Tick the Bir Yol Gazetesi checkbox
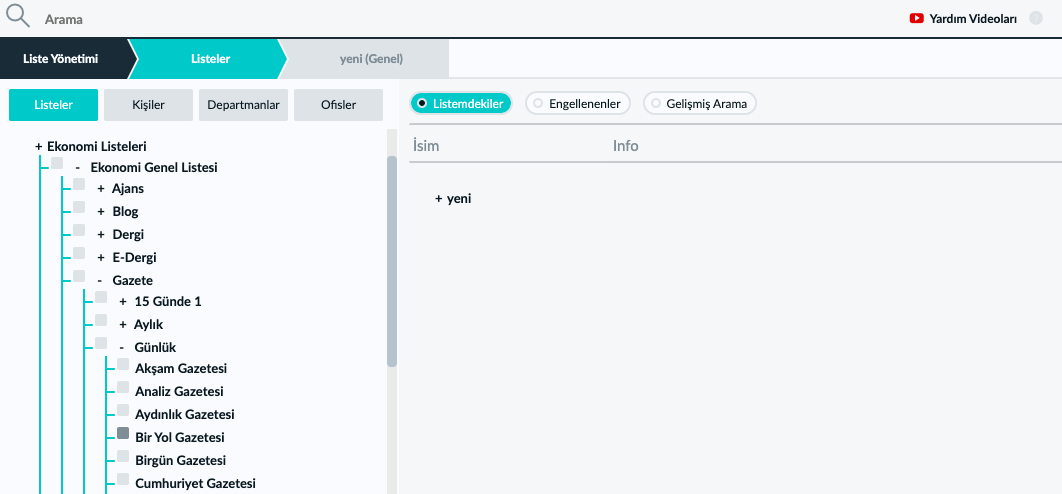Viewport: 1062px width, 494px height. click(x=123, y=433)
